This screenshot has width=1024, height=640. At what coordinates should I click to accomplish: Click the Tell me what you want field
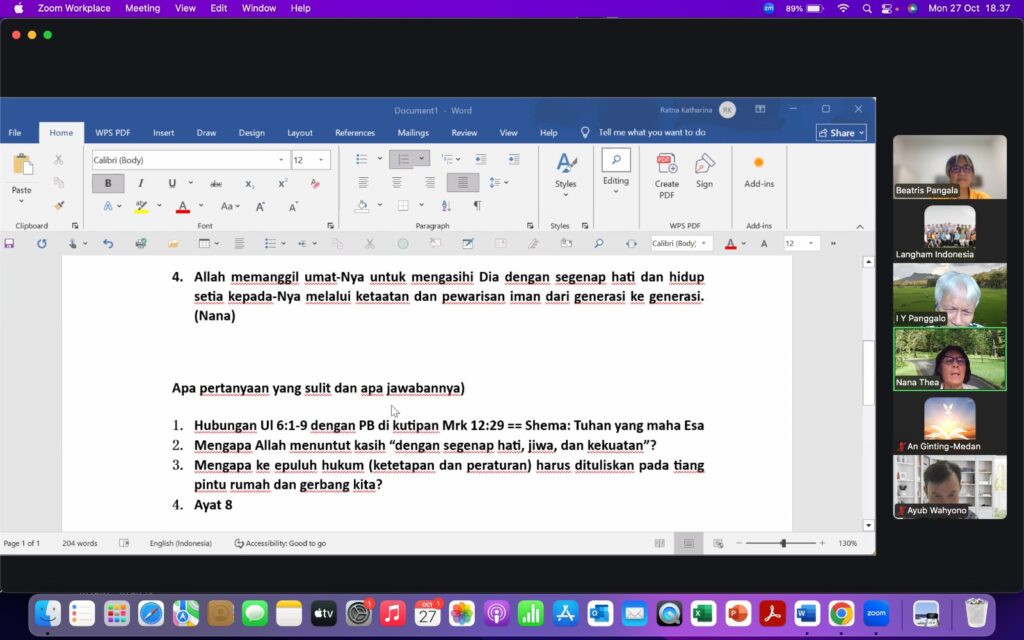click(652, 133)
